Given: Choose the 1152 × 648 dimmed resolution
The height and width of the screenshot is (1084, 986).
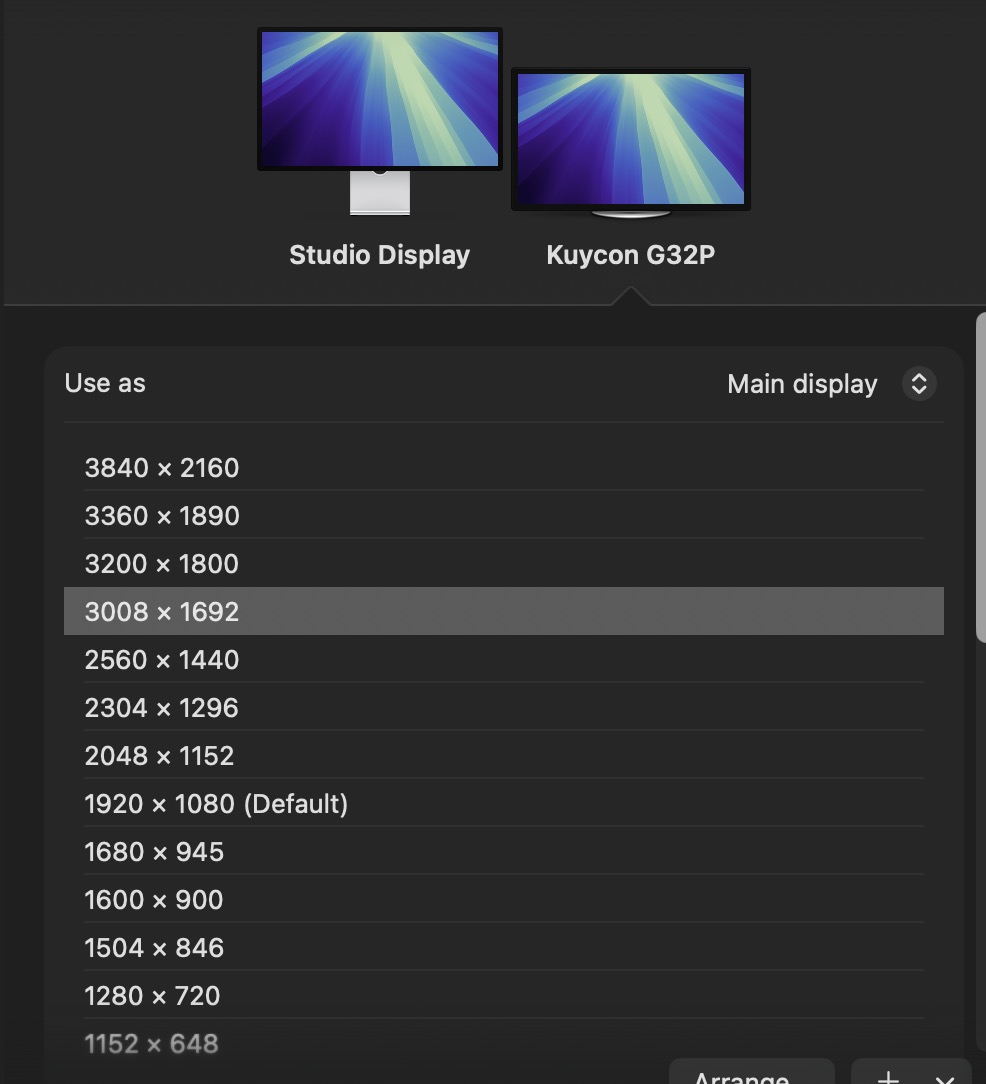Looking at the screenshot, I should 152,1043.
